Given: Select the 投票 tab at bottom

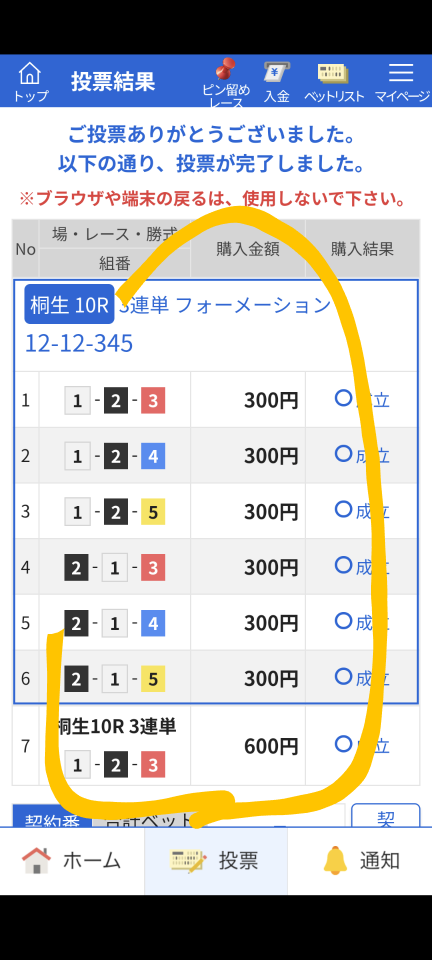Looking at the screenshot, I should [216, 861].
